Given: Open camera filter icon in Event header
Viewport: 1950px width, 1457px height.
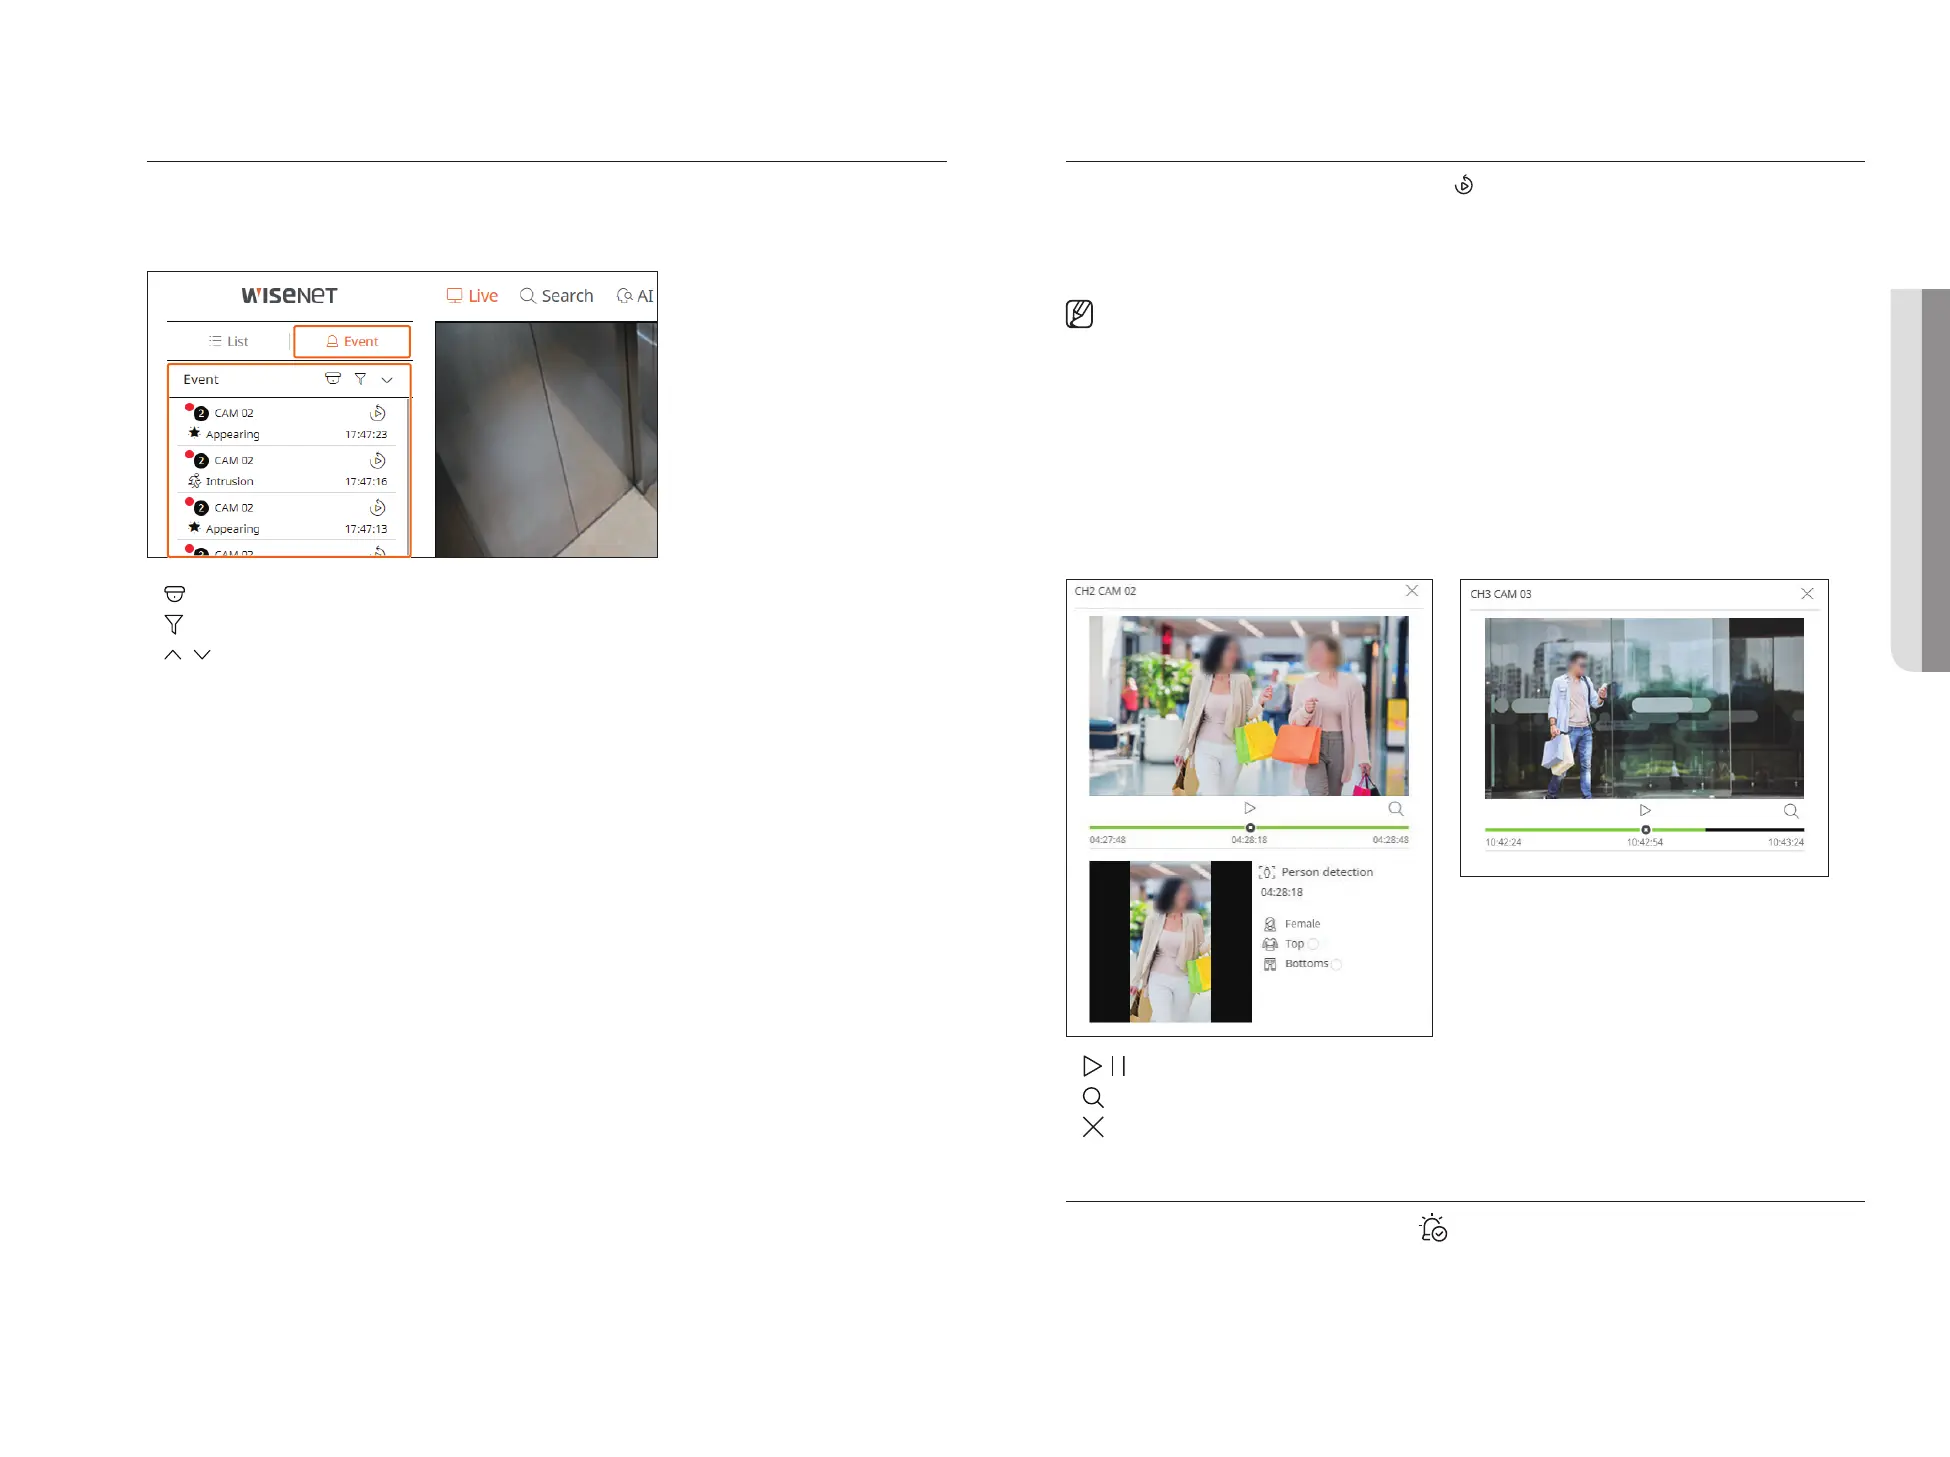Looking at the screenshot, I should pos(333,379).
